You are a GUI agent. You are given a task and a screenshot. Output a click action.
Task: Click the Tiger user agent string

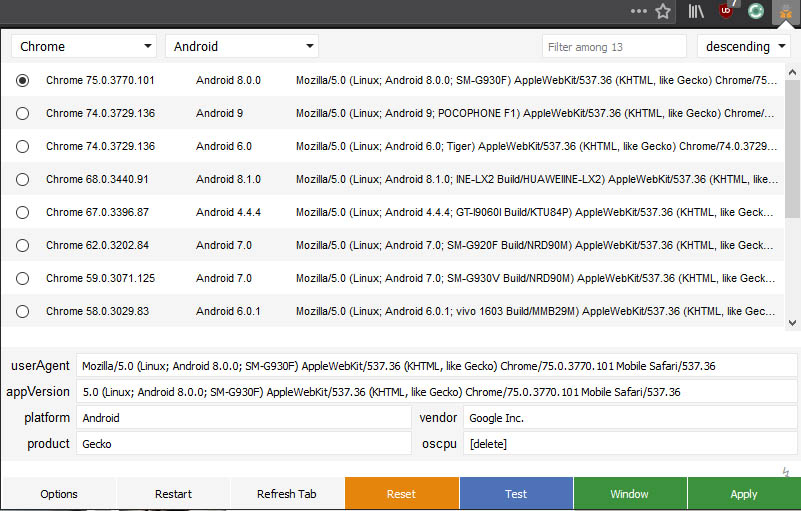(536, 146)
